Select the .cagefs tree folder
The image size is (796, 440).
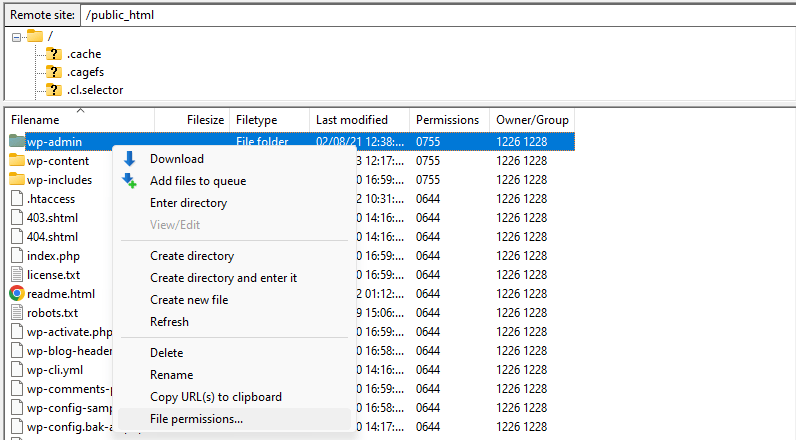tap(84, 72)
